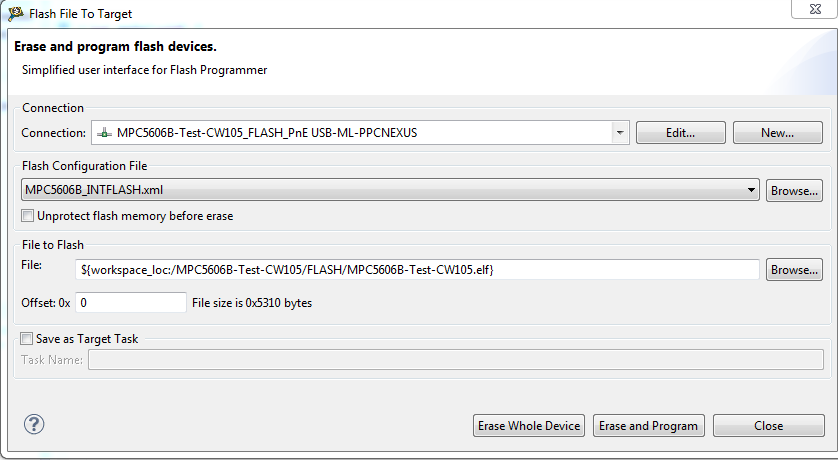The image size is (838, 460).
Task: Browse for the file to flash
Action: 794,269
